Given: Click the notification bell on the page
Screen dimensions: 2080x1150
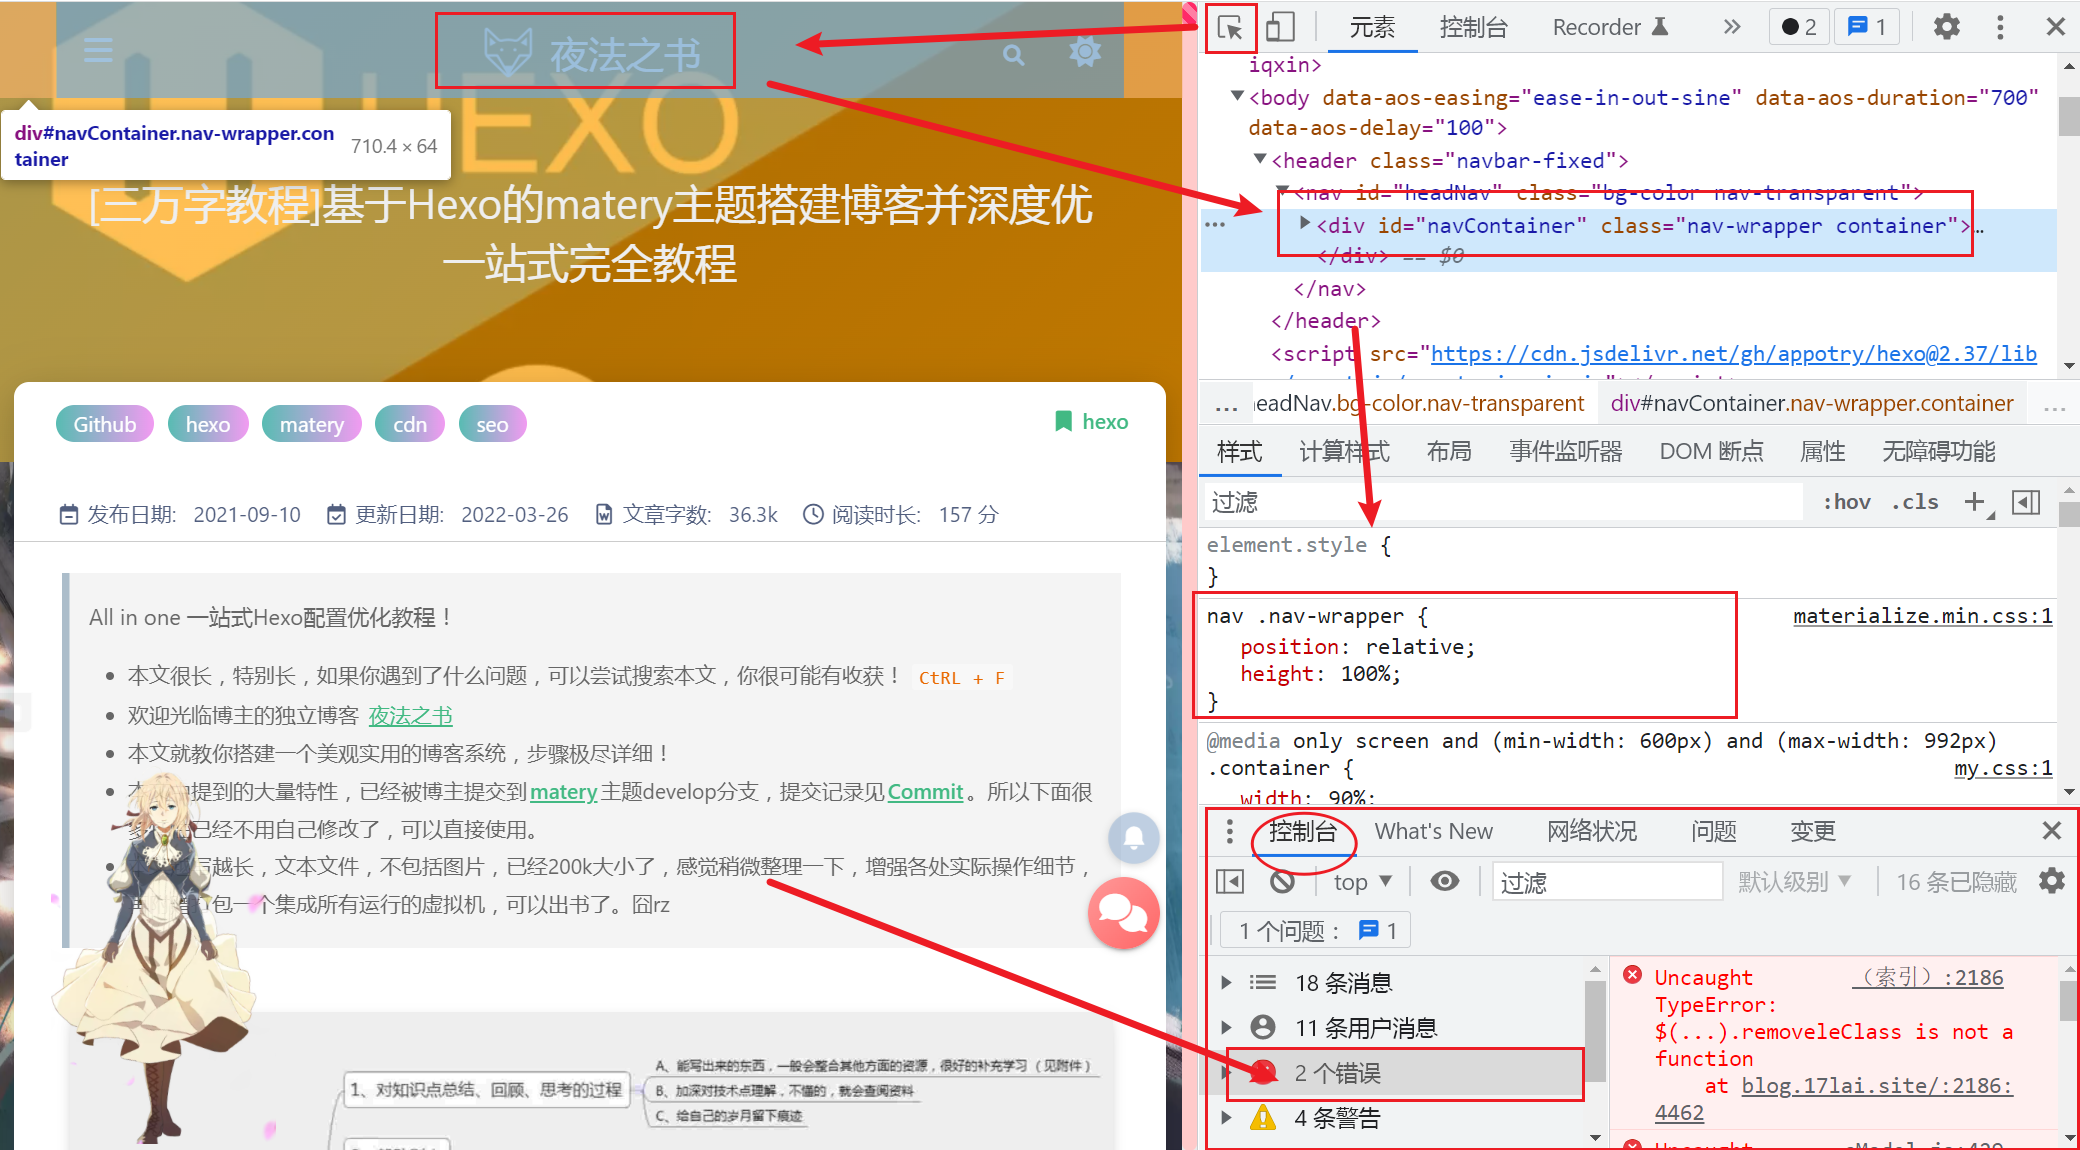Looking at the screenshot, I should 1133,838.
